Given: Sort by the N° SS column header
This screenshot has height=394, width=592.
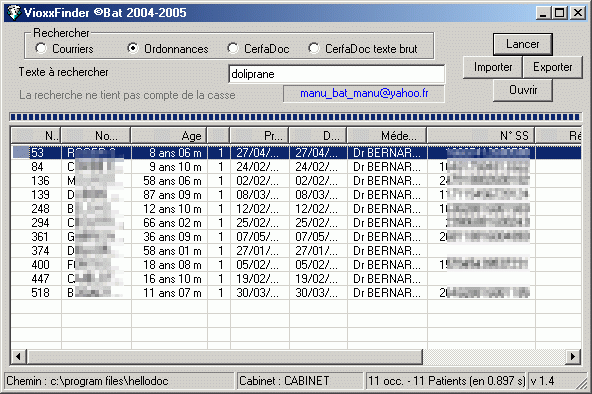Looking at the screenshot, I should 481,135.
